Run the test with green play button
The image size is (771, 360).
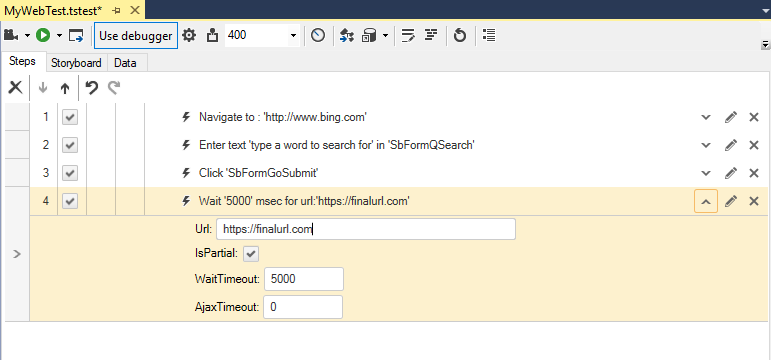pos(43,35)
